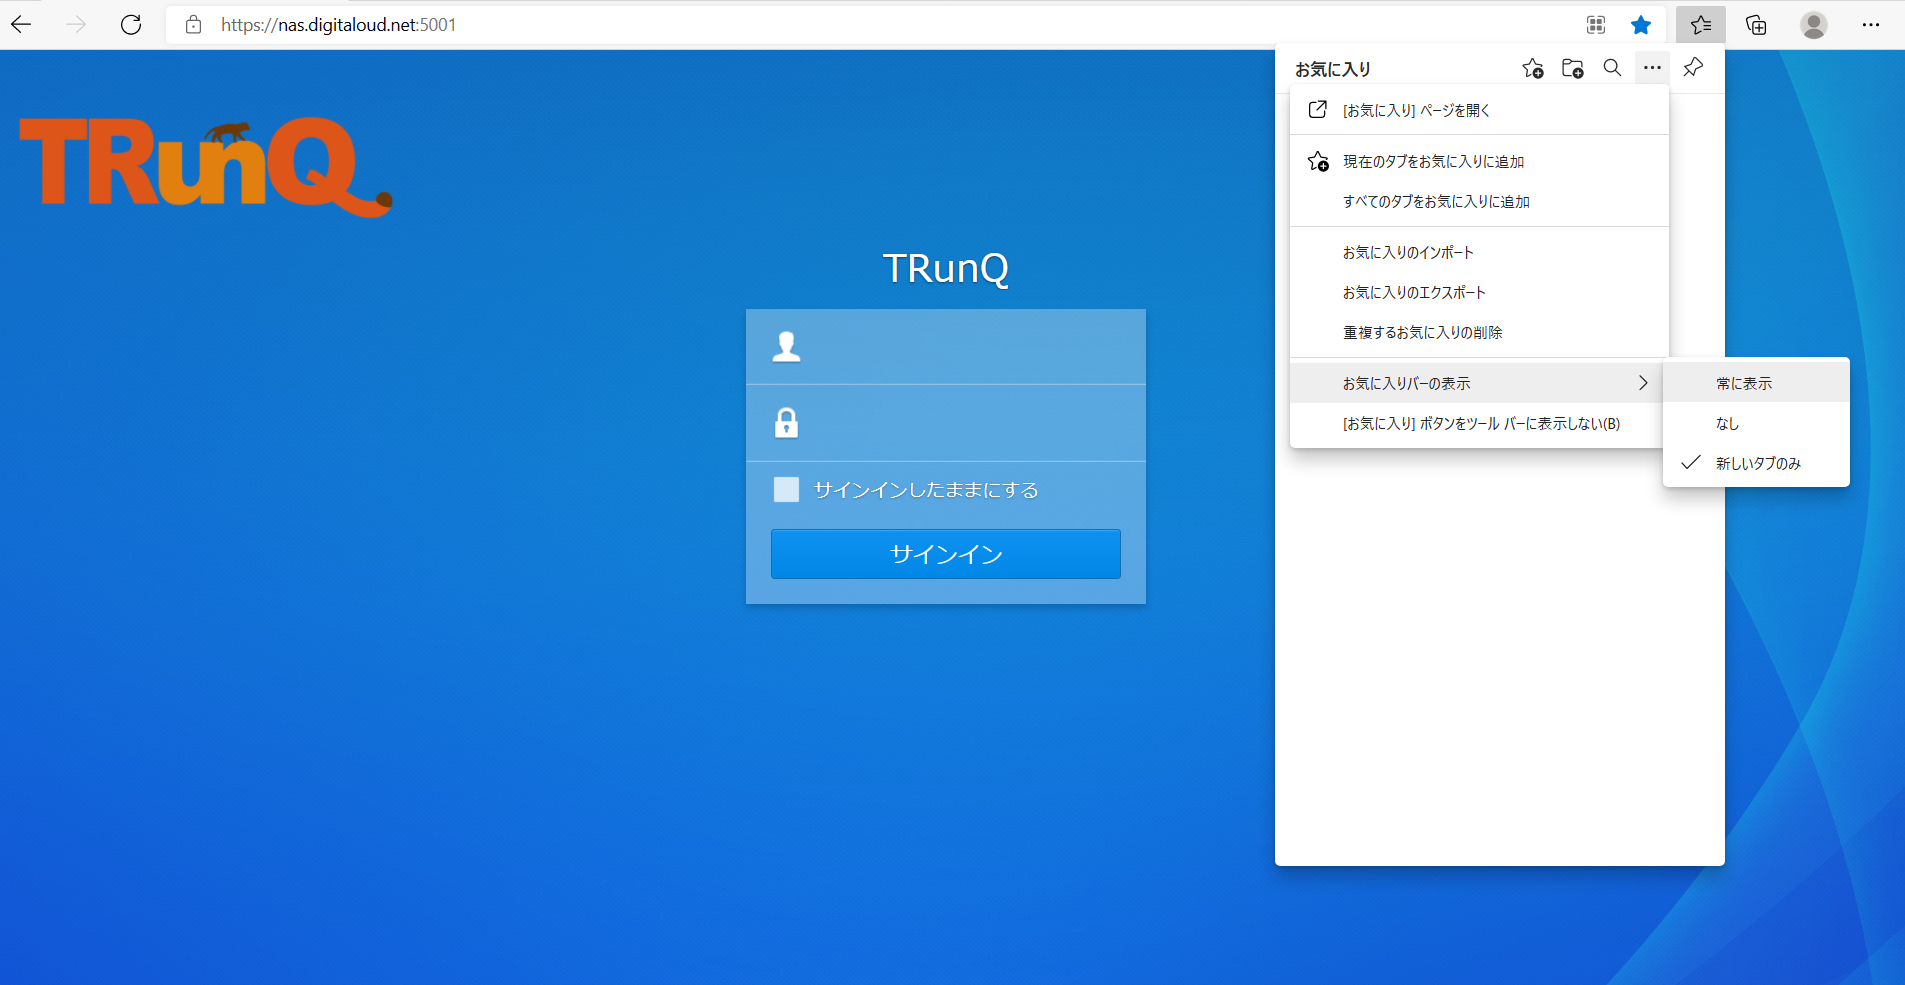The image size is (1905, 985).
Task: Pin the favorites panel
Action: click(1693, 68)
